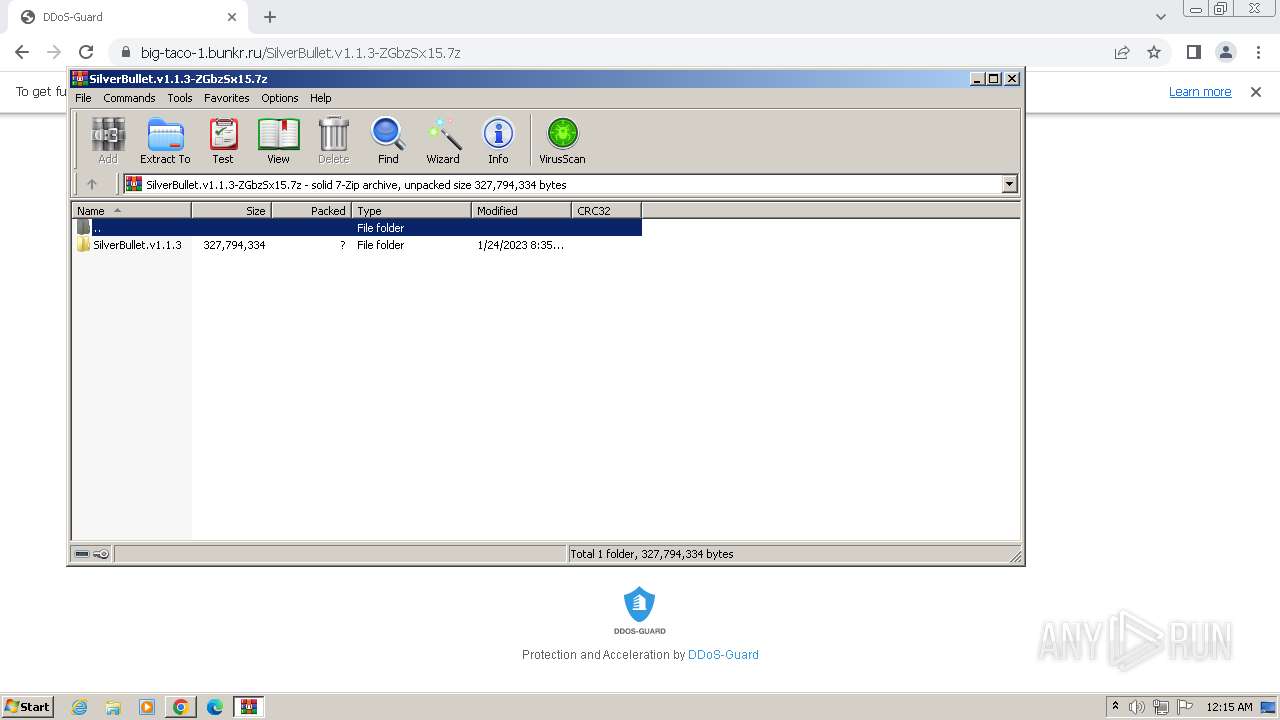The height and width of the screenshot is (720, 1280).
Task: Click the status bar folder total text
Action: pyautogui.click(x=652, y=554)
